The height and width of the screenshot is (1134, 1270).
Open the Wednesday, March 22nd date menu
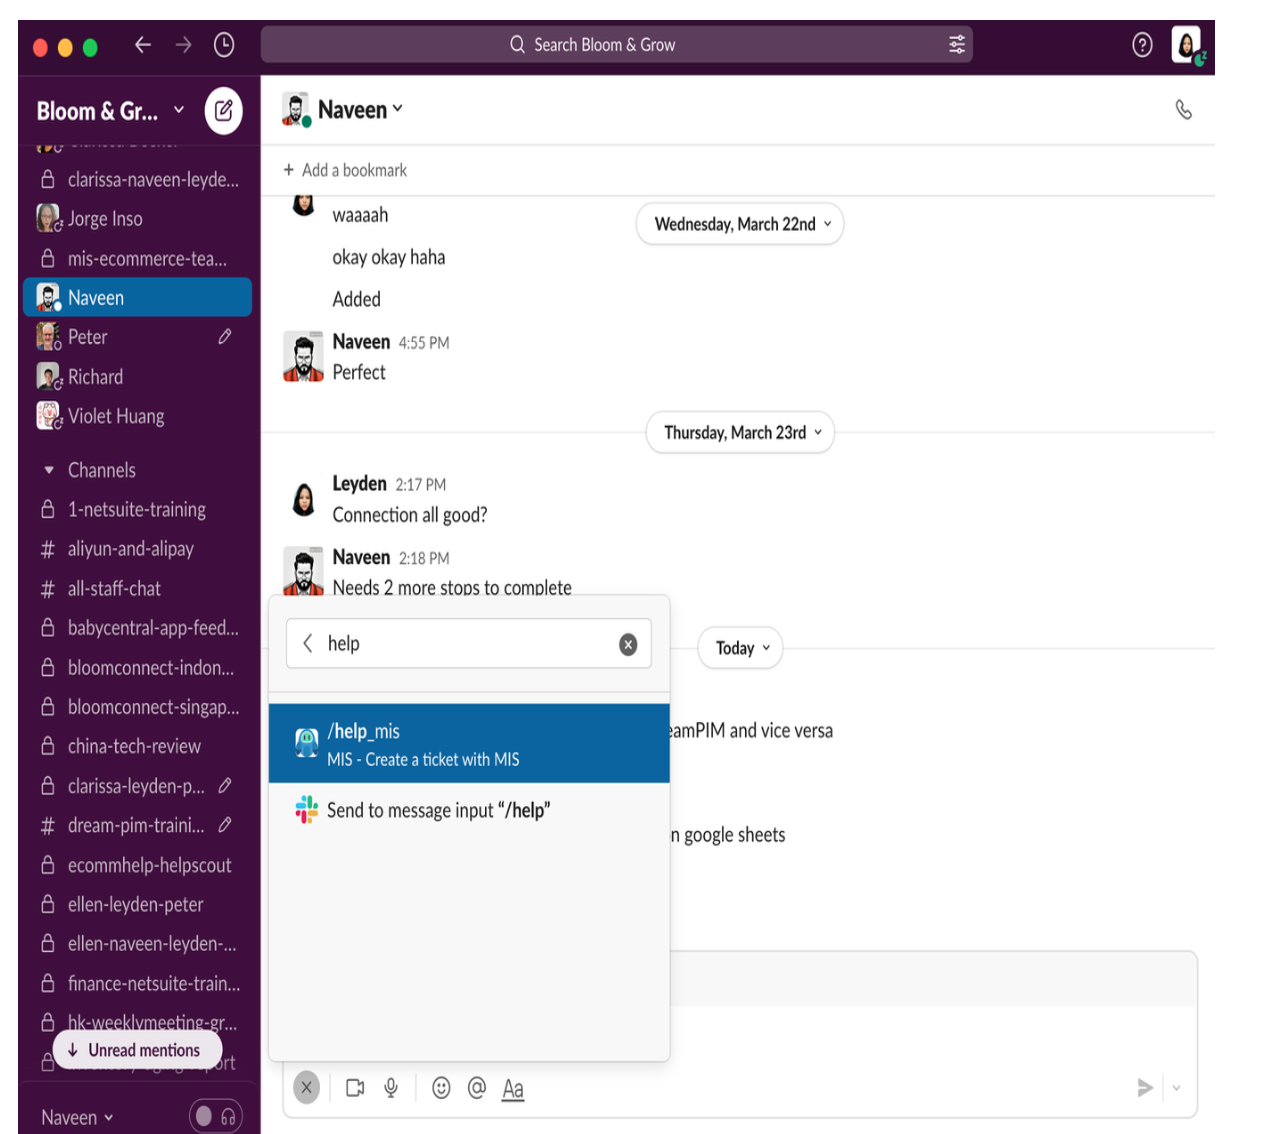(740, 224)
